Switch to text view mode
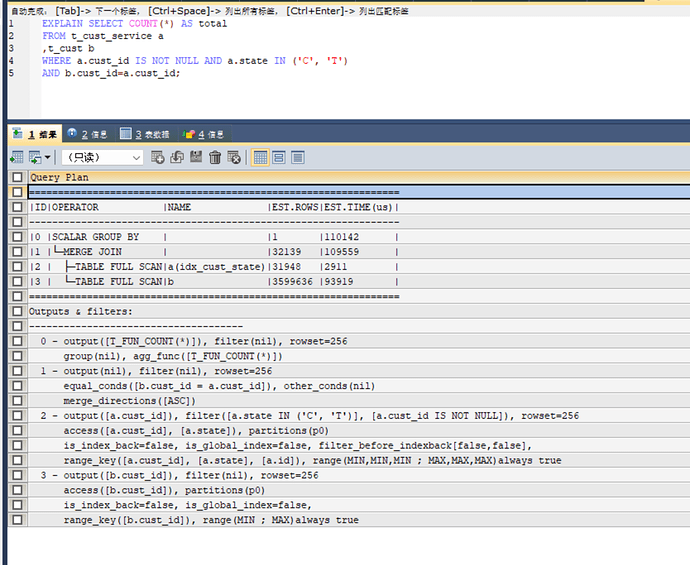 (298, 157)
